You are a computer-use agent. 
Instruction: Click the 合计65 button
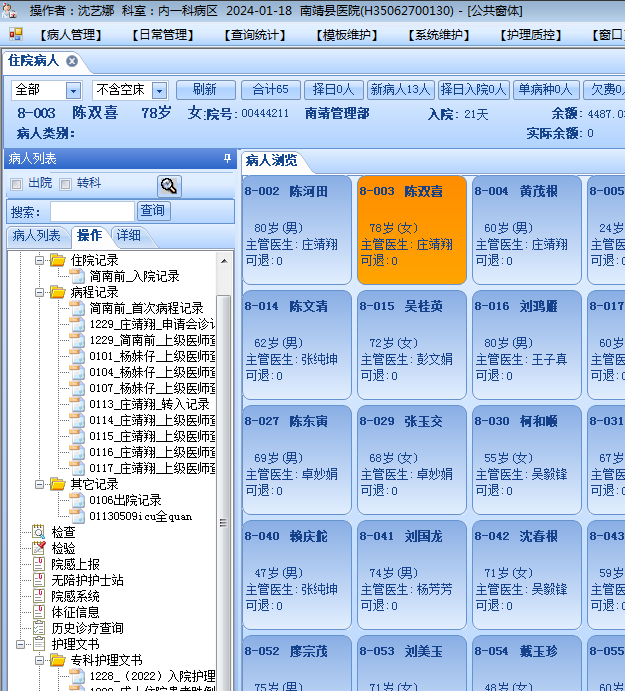point(271,90)
